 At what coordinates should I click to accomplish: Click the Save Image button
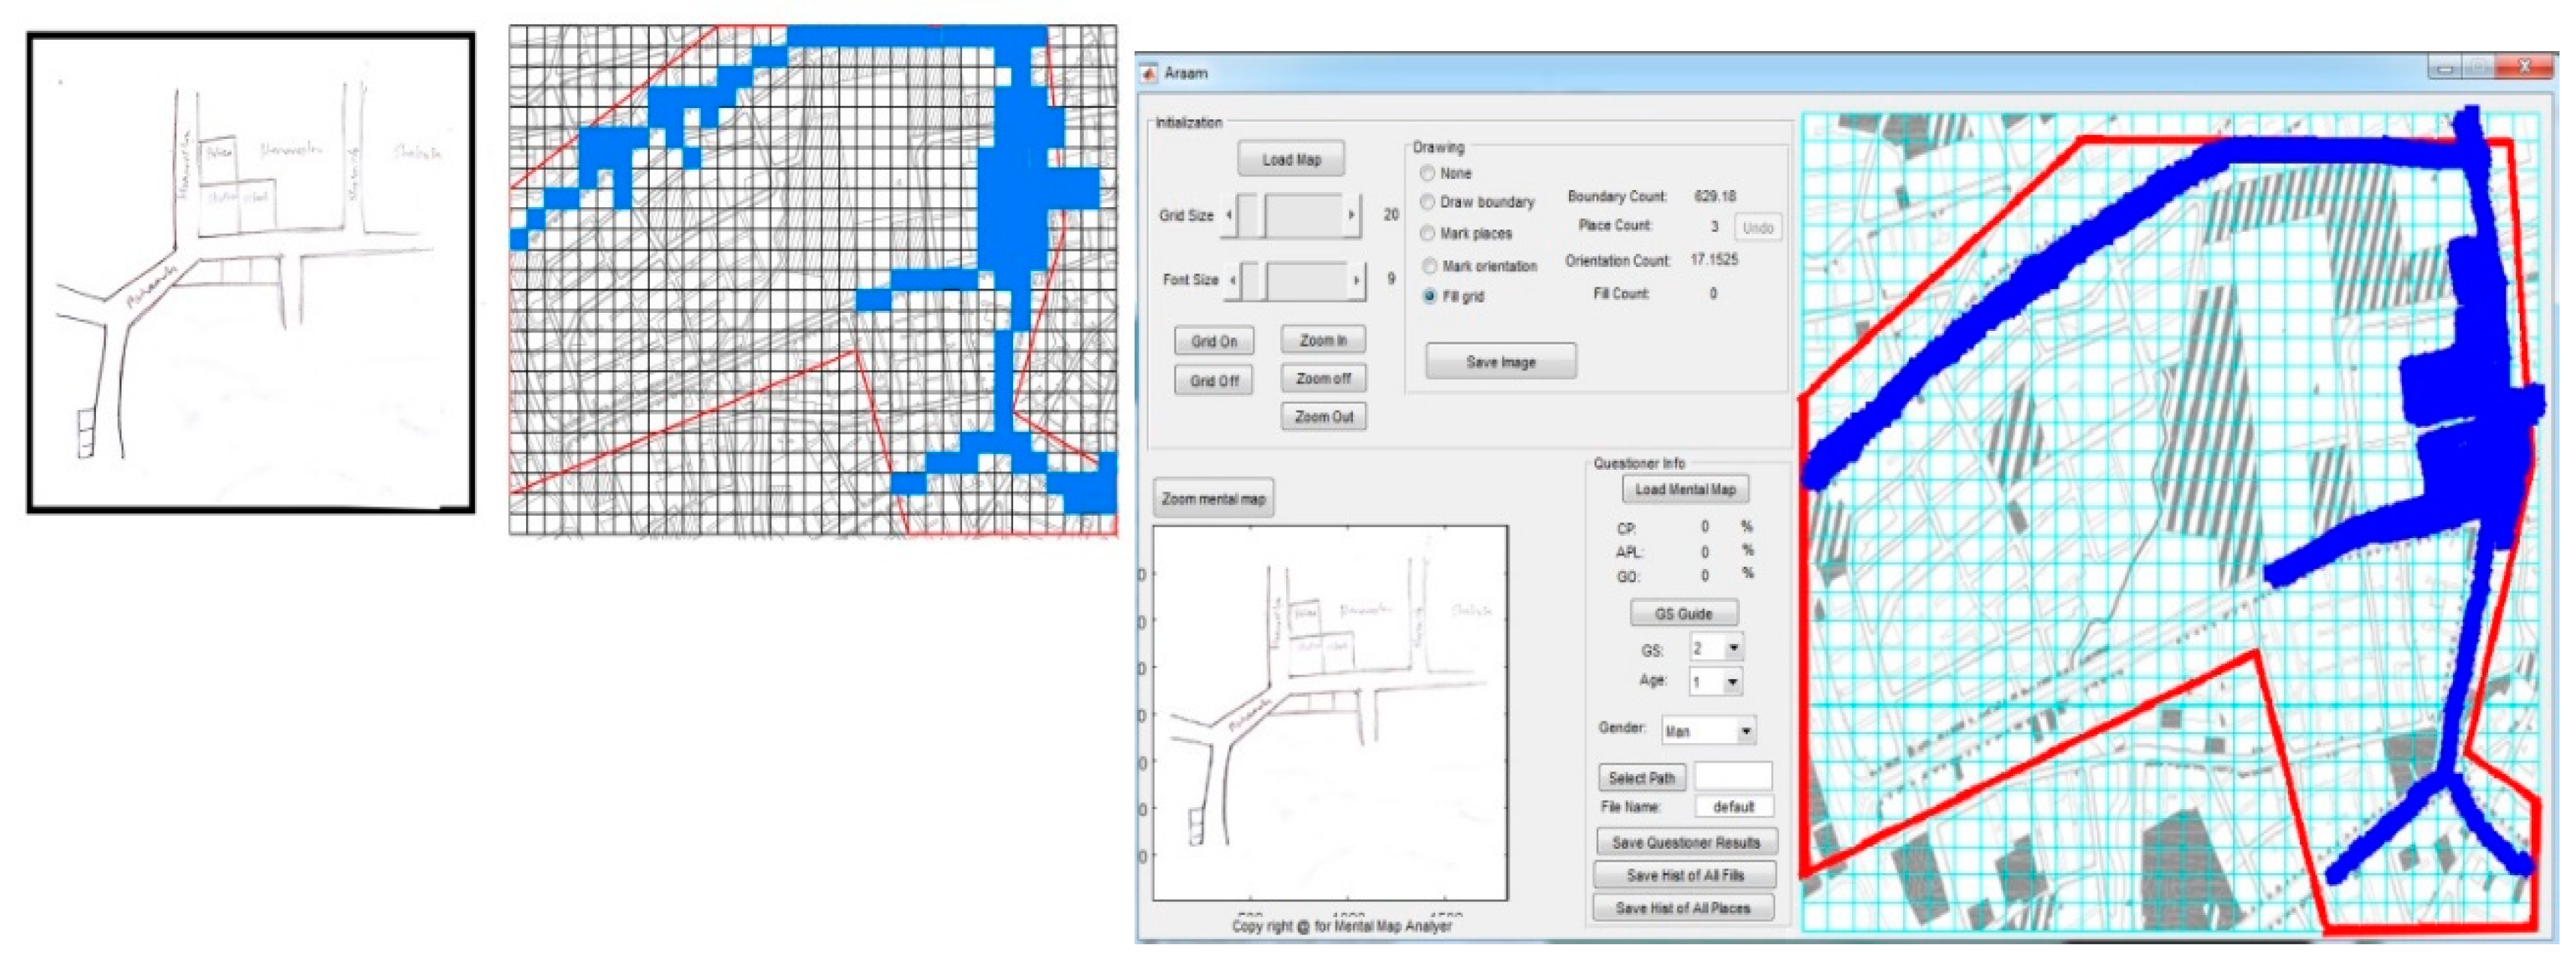pyautogui.click(x=1500, y=362)
